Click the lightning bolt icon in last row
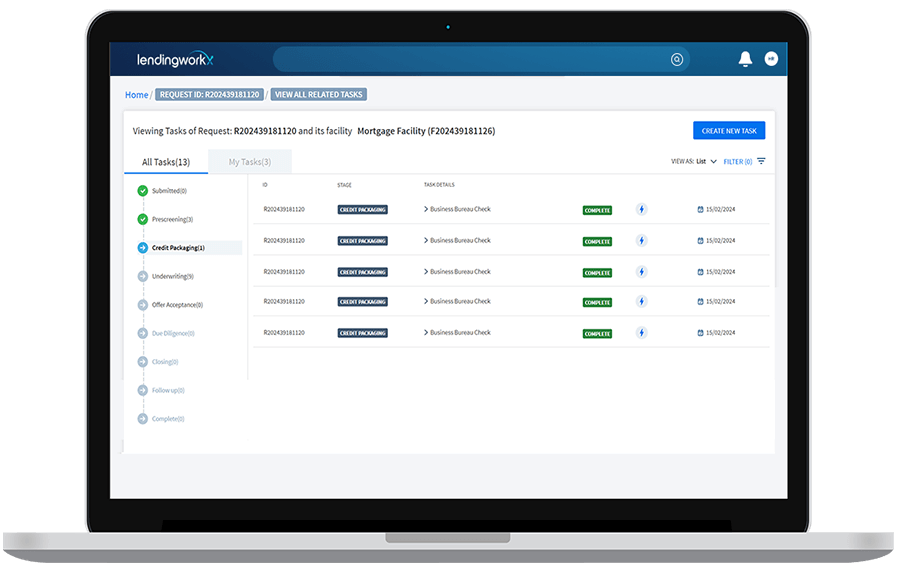Image resolution: width=897 pixels, height=572 pixels. (x=642, y=333)
